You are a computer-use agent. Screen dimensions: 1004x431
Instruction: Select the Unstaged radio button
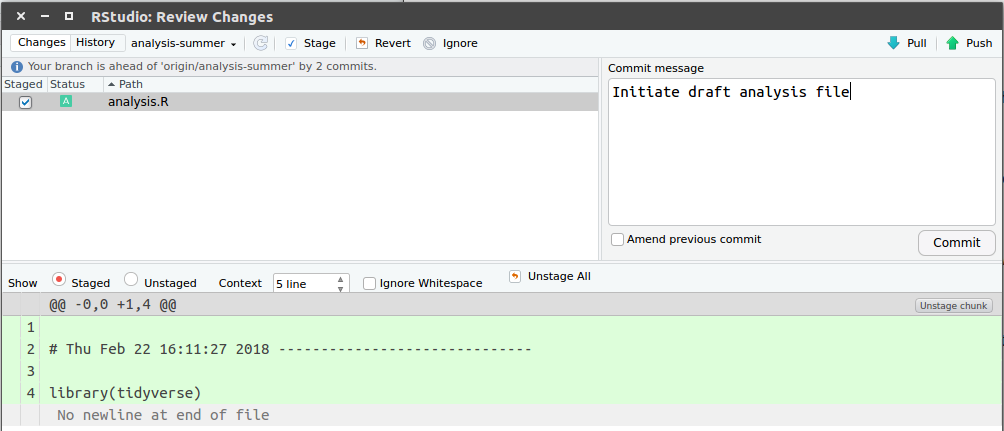click(131, 281)
